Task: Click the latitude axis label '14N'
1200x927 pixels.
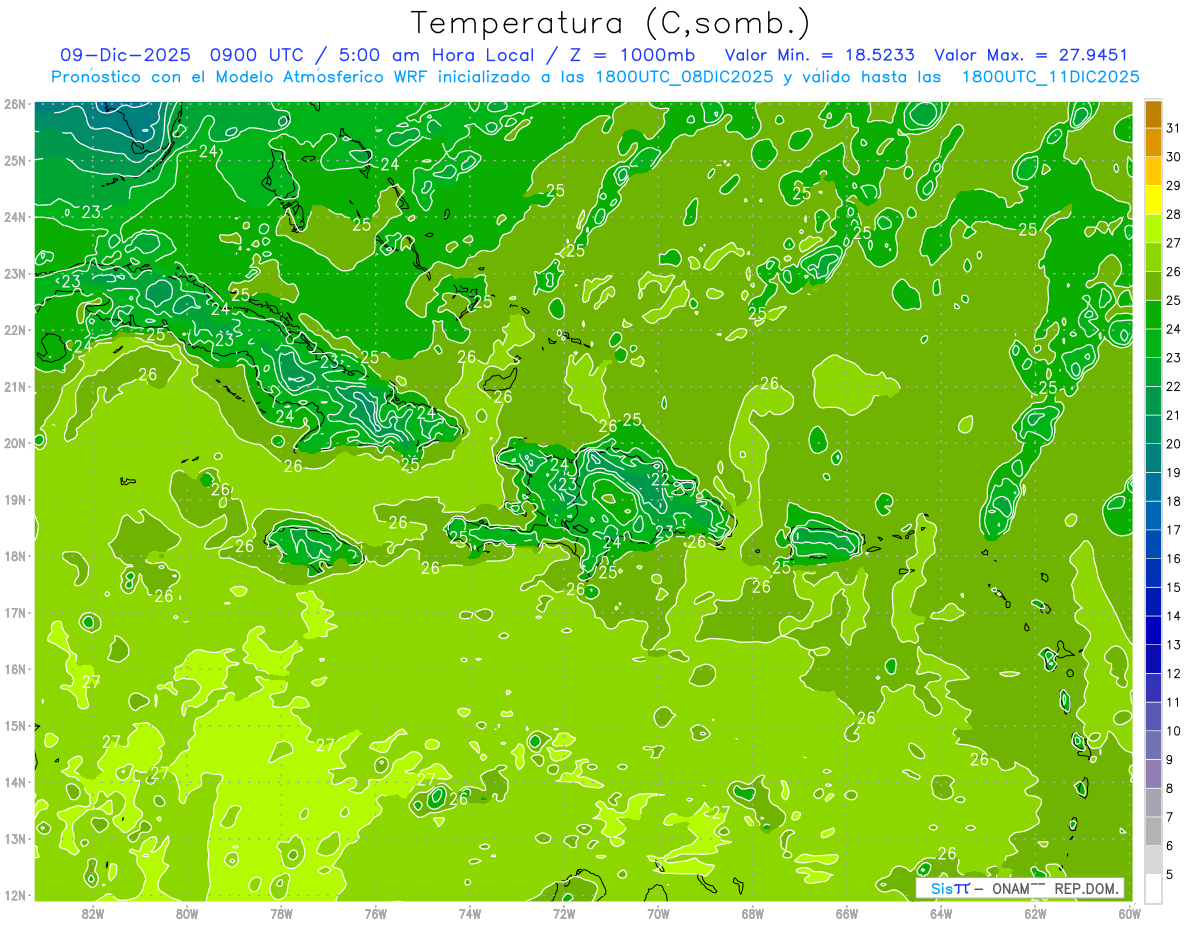Action: [x=15, y=782]
